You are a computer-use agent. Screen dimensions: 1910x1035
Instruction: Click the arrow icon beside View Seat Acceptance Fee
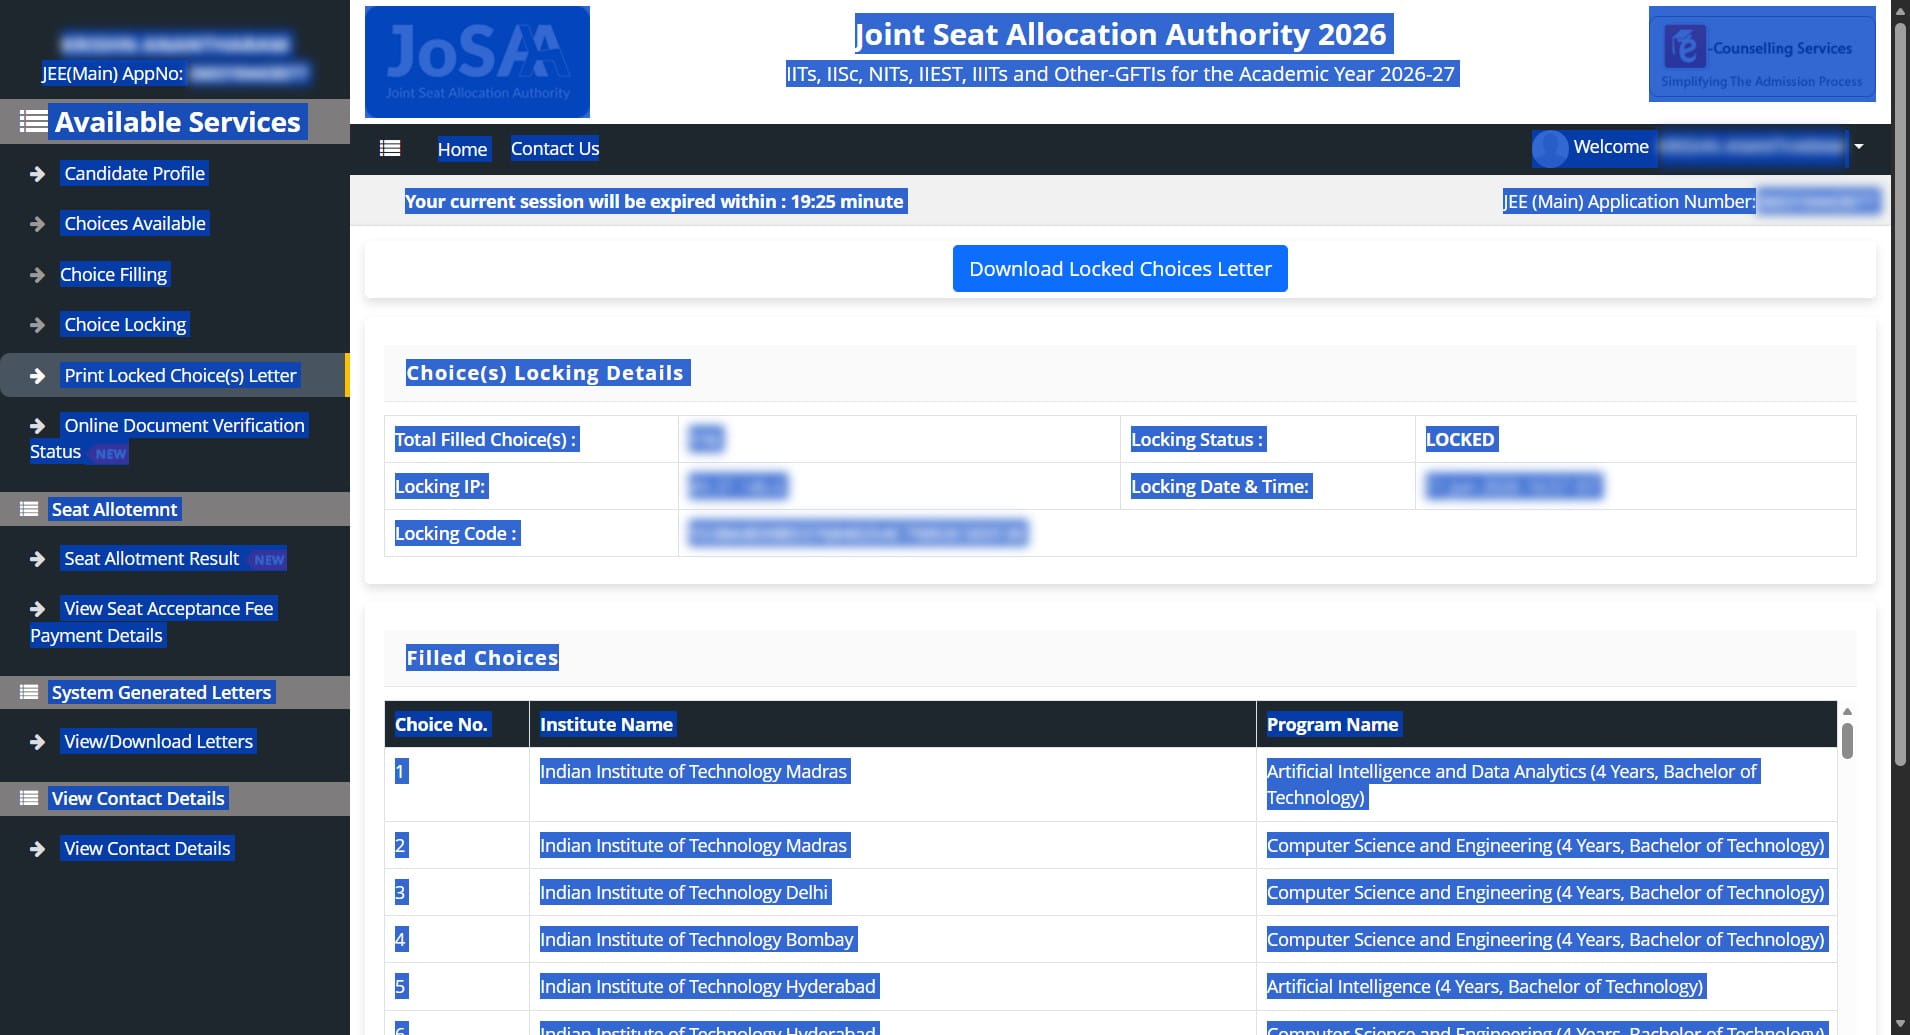click(x=38, y=609)
